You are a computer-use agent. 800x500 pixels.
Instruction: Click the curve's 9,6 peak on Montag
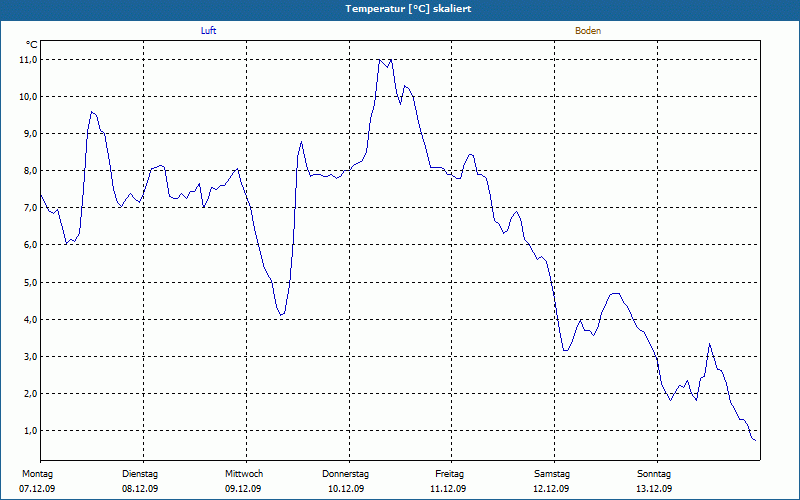(x=92, y=112)
